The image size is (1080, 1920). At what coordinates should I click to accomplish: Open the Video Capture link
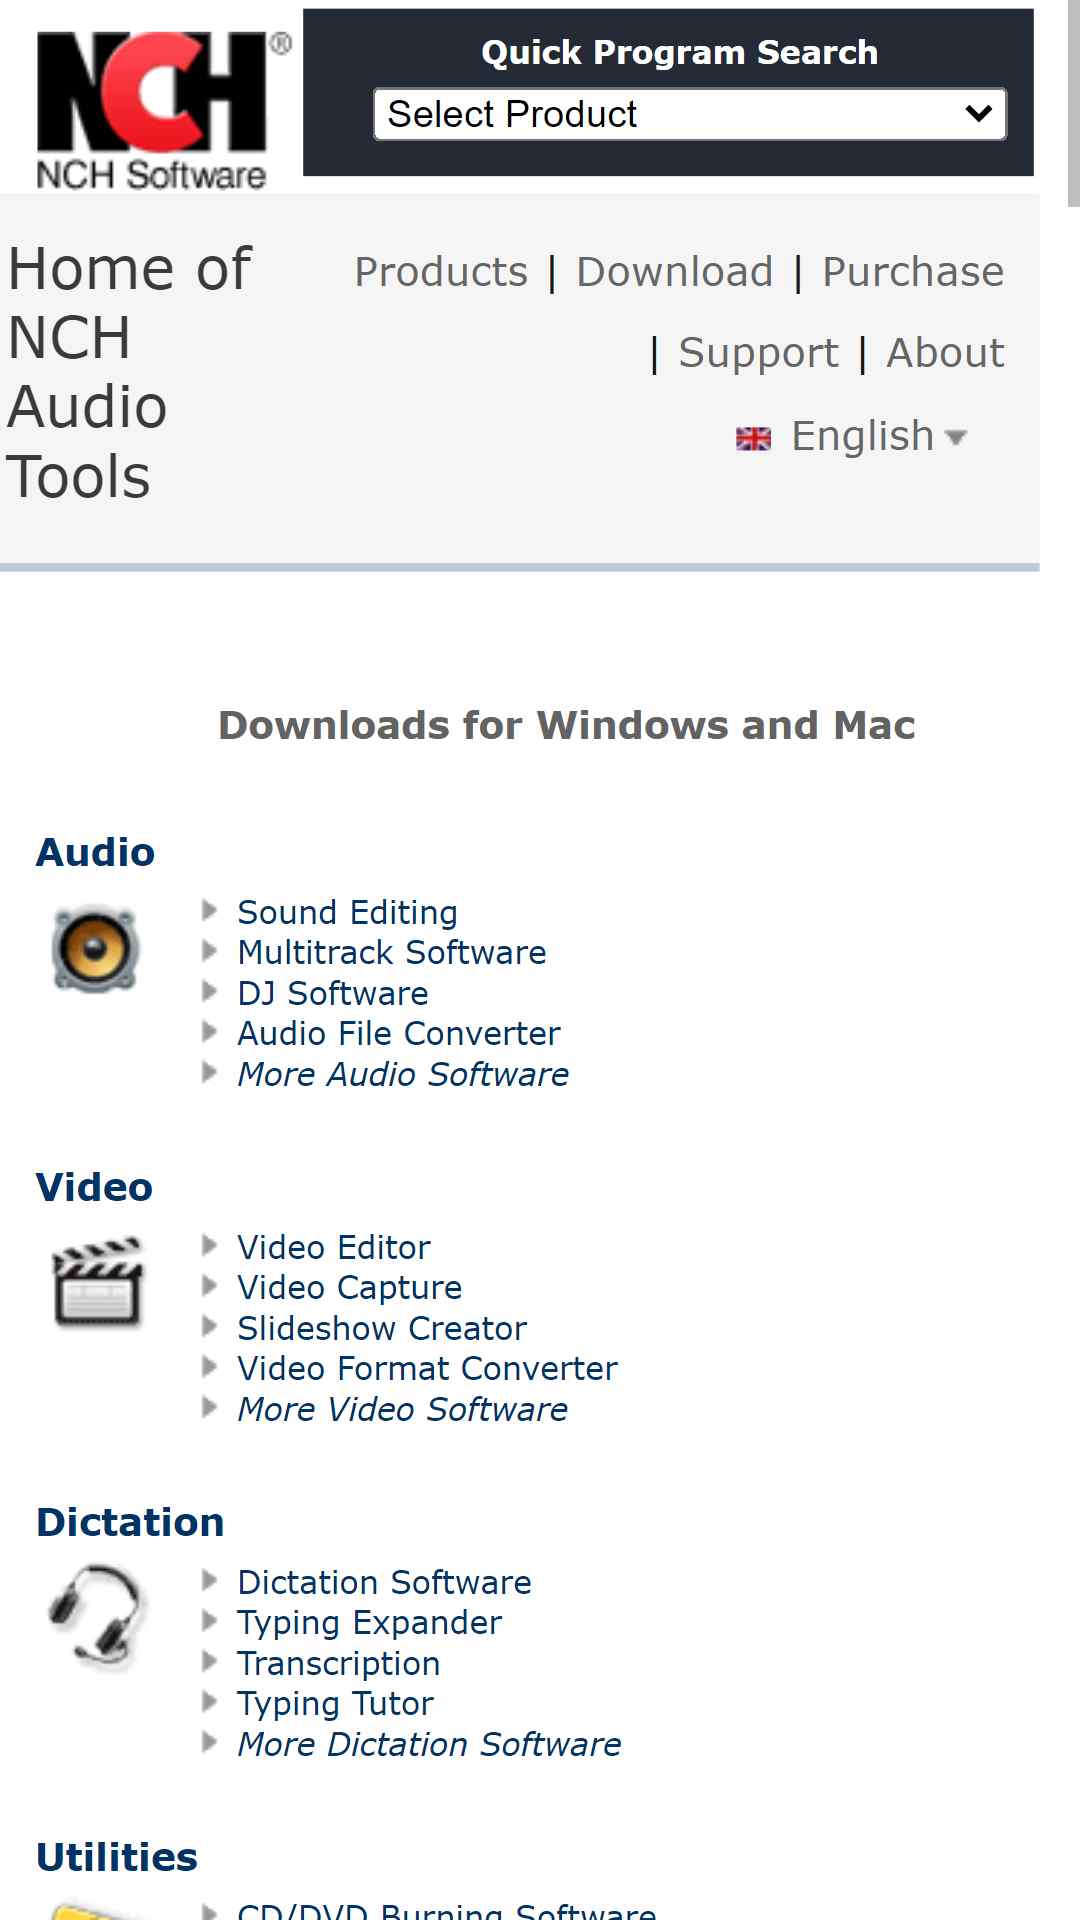point(350,1287)
